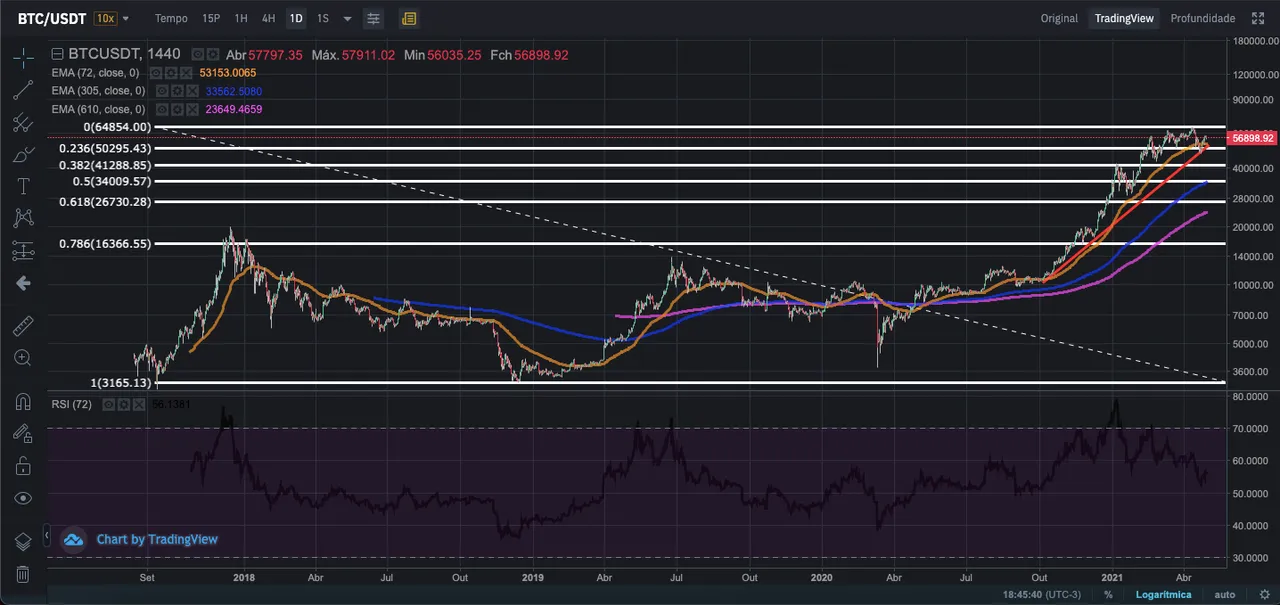1280x605 pixels.
Task: Click the fullscreen icon at top right
Action: click(1258, 18)
